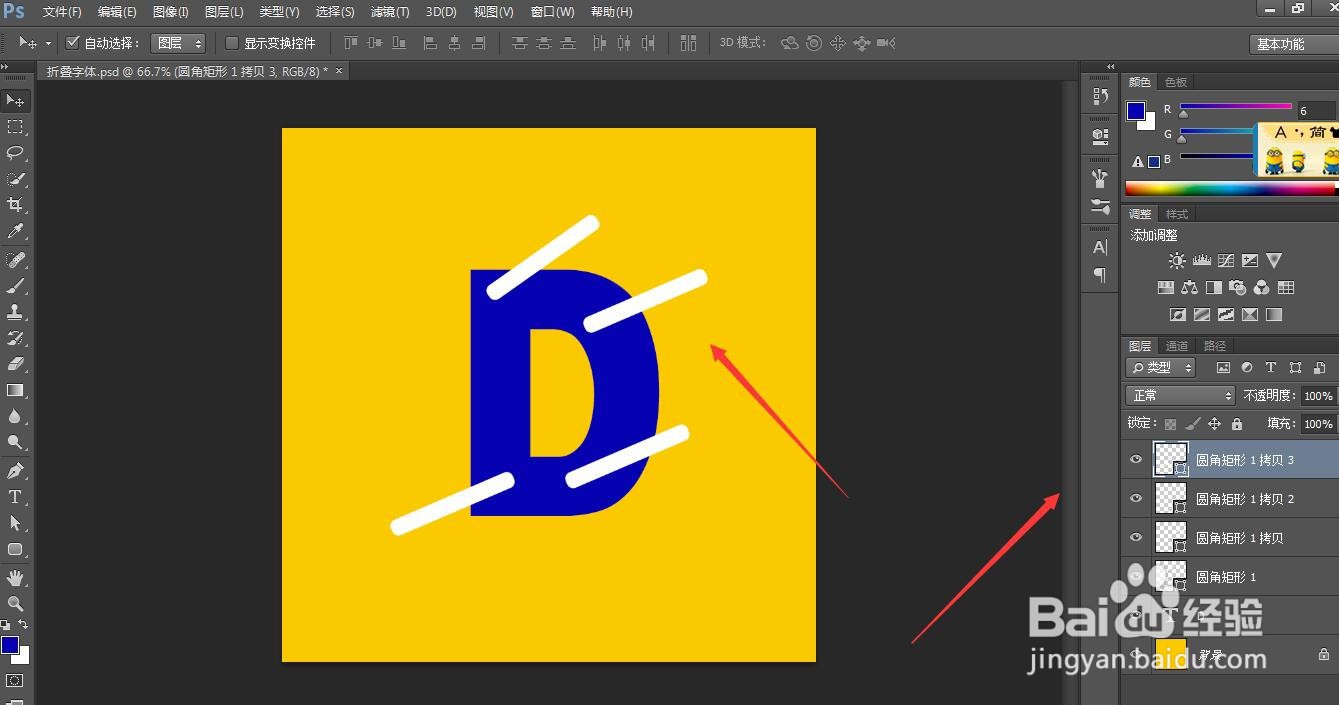The width and height of the screenshot is (1339, 705).
Task: Expand the toolbox double-arrow at top
Action: pyautogui.click(x=6, y=67)
